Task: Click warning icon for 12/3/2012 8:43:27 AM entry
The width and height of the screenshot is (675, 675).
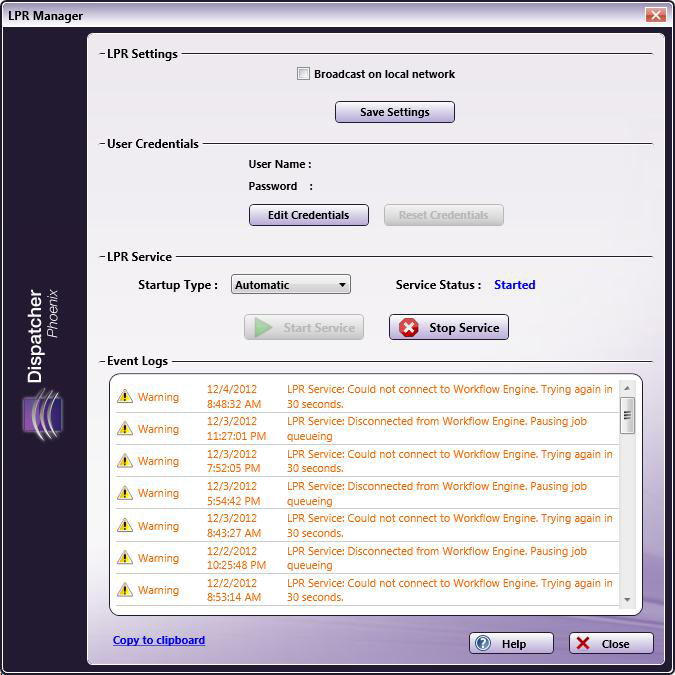Action: click(125, 525)
